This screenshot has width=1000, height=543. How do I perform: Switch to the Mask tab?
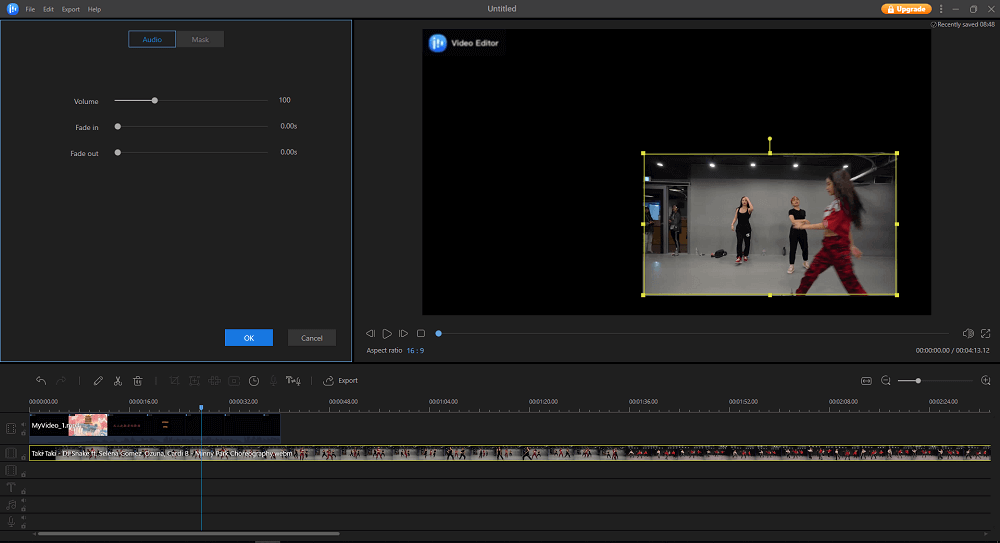coord(200,40)
